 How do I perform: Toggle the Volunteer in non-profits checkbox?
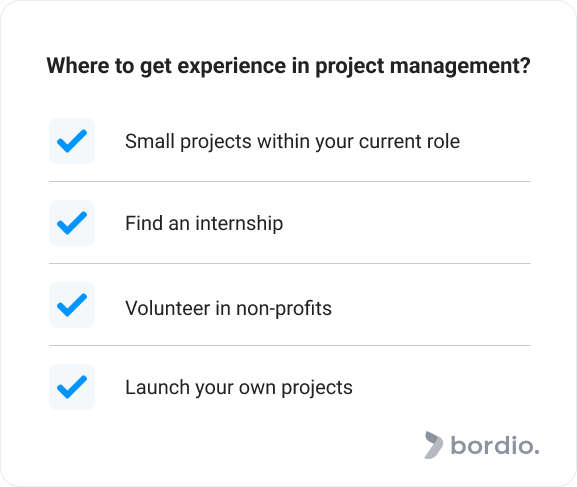click(x=72, y=305)
